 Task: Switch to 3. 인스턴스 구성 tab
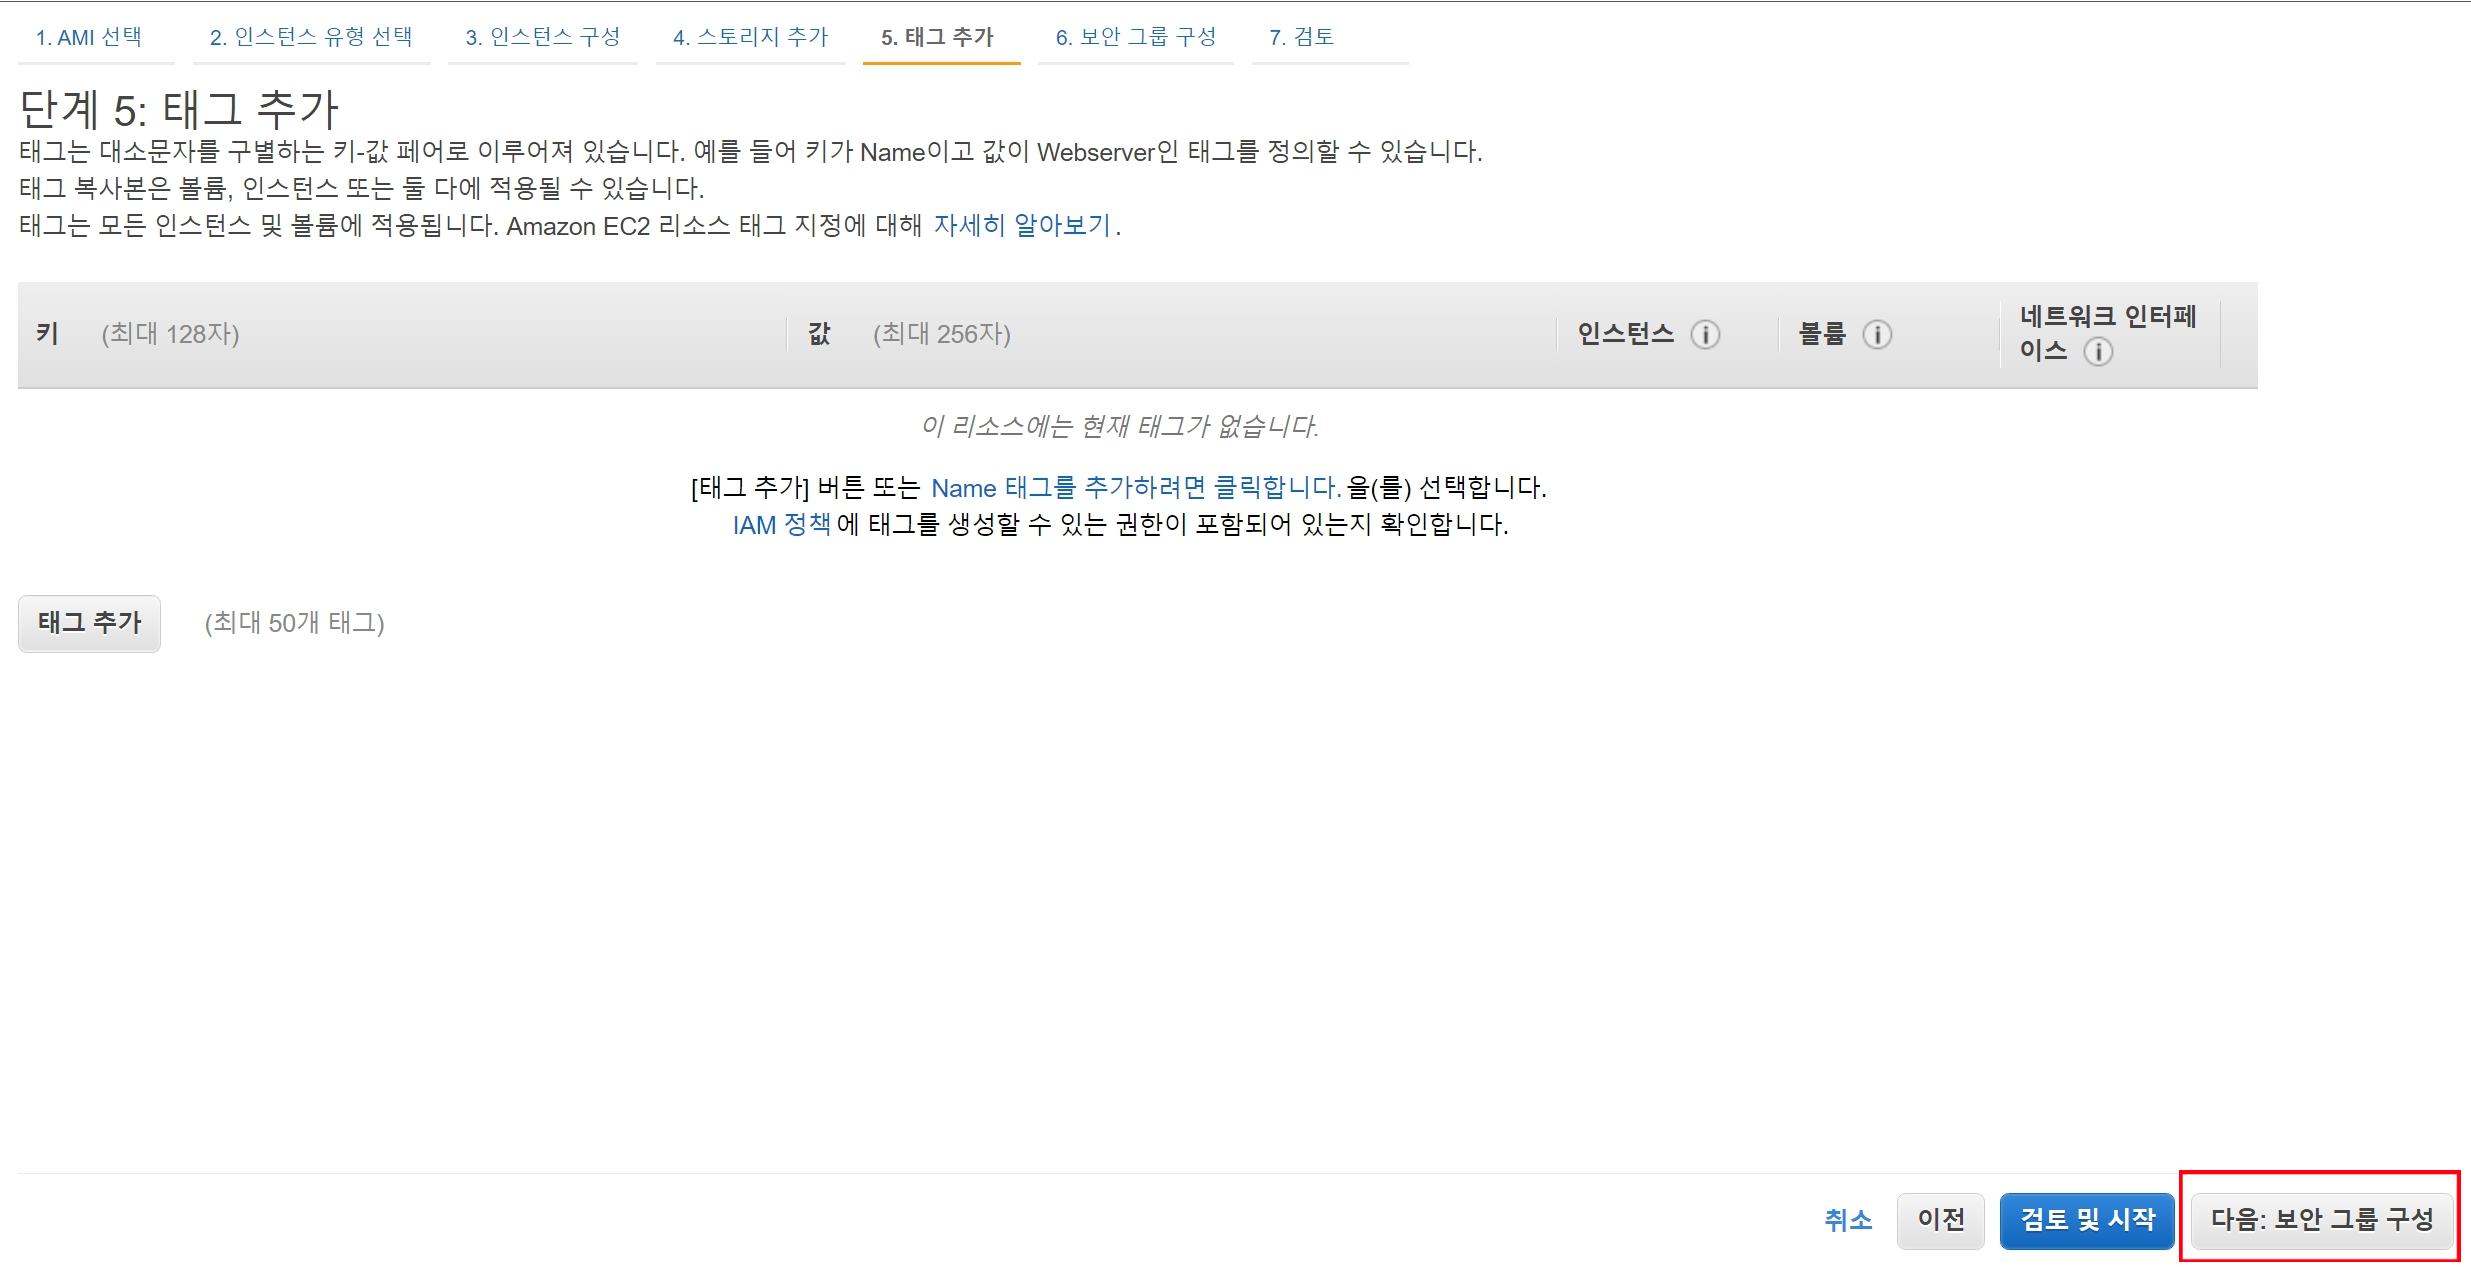(542, 37)
